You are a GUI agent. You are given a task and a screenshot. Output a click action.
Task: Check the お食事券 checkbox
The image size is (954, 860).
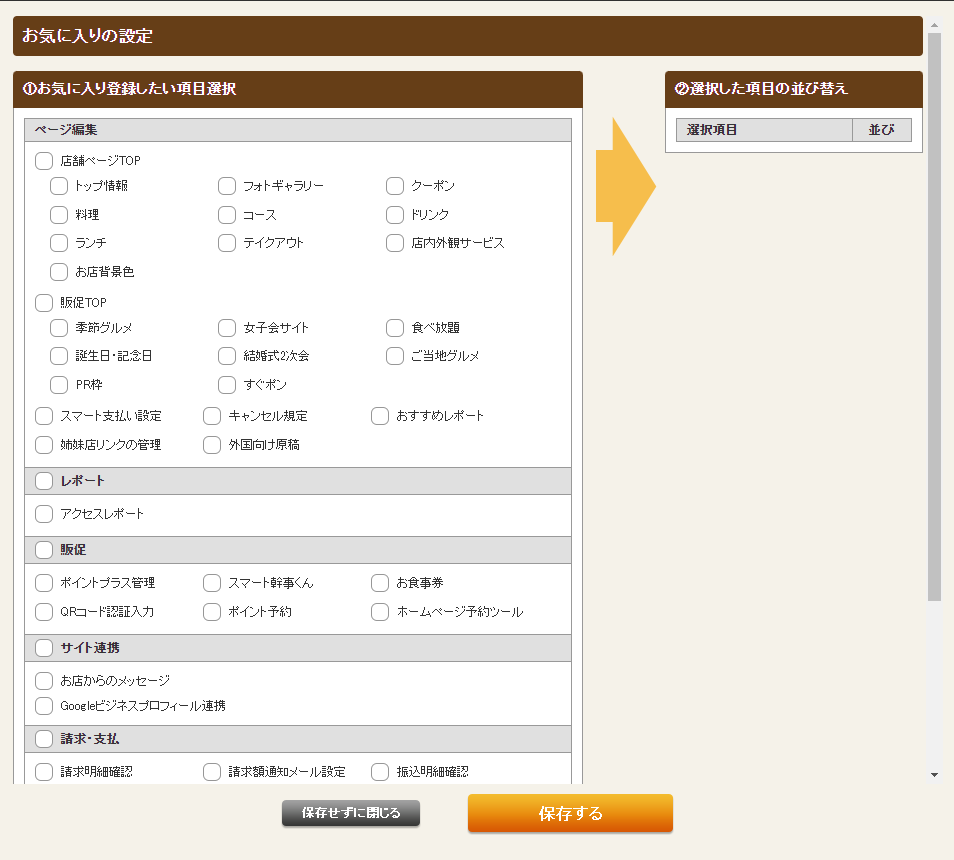coord(380,583)
